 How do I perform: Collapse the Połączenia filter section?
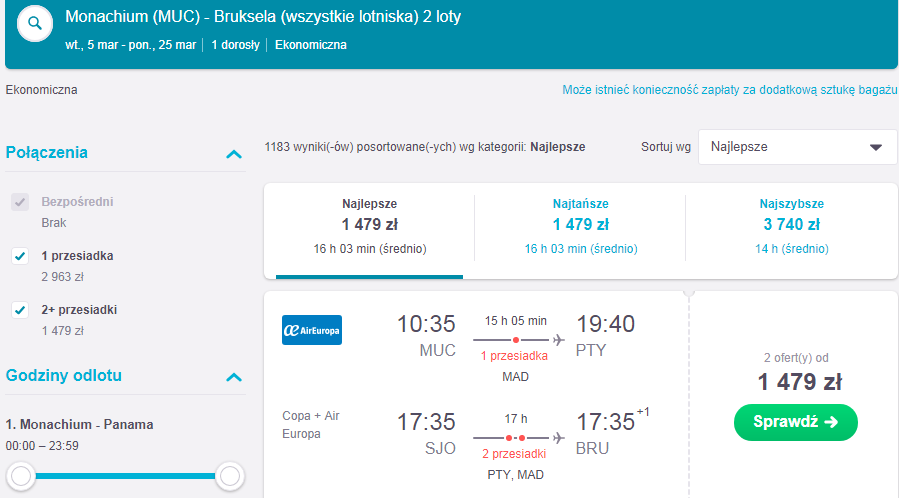point(234,154)
